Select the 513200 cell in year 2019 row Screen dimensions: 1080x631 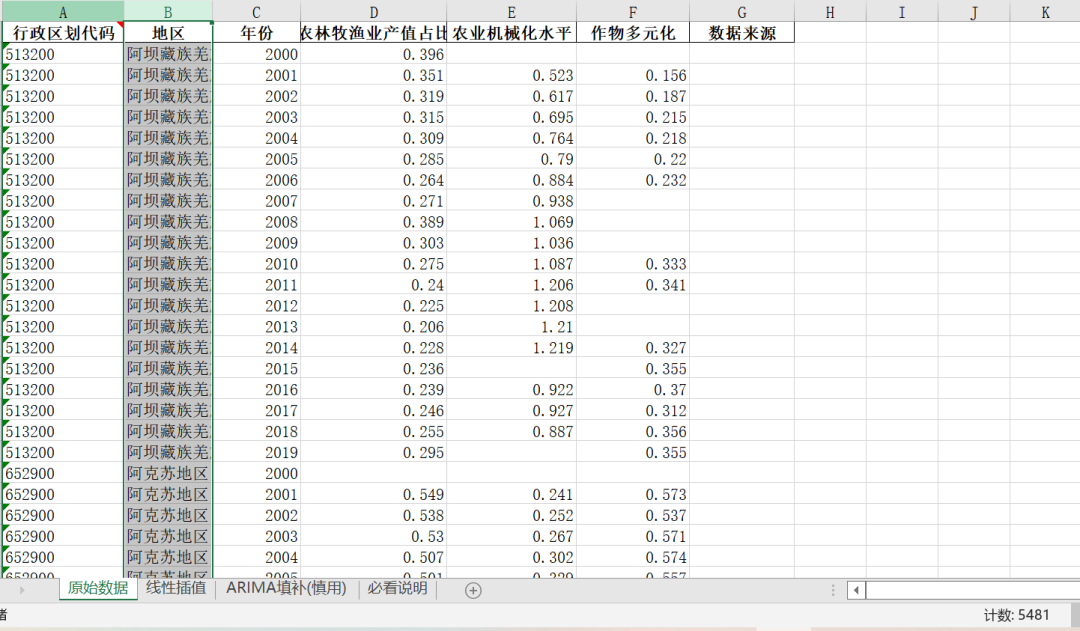click(63, 452)
